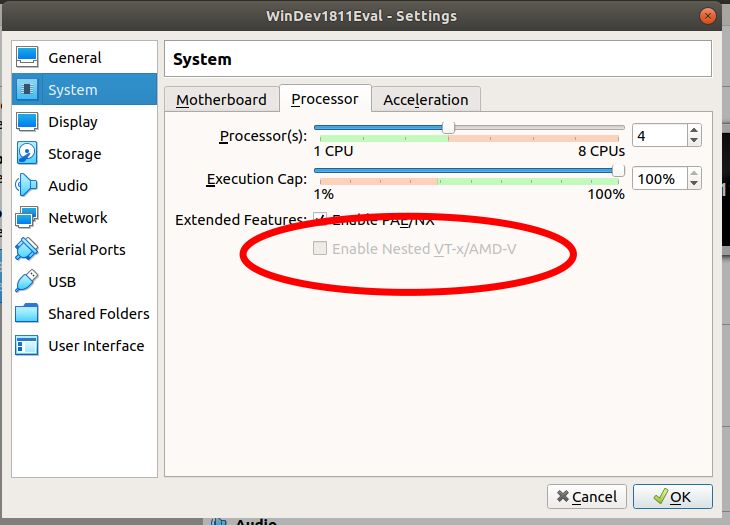Screen dimensions: 730x525
Task: Open the Display monitor icon
Action: (x=27, y=121)
